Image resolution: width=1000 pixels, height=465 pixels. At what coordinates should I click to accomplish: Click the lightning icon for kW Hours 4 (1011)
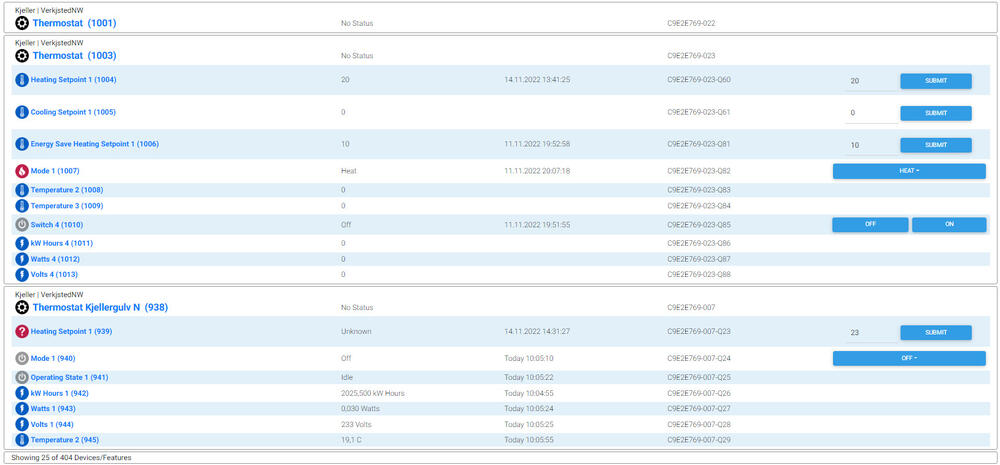pos(22,243)
